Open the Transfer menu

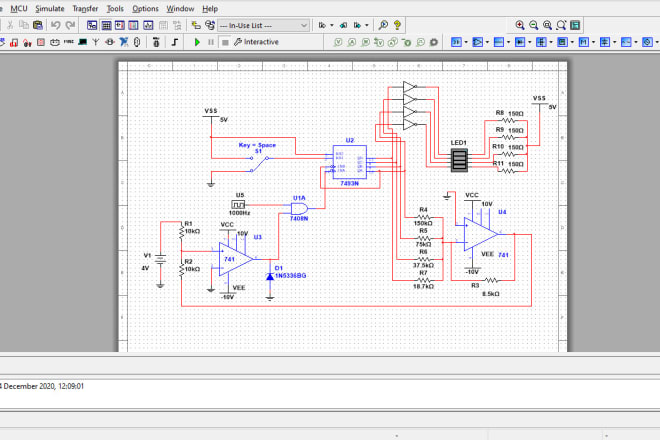pos(85,8)
